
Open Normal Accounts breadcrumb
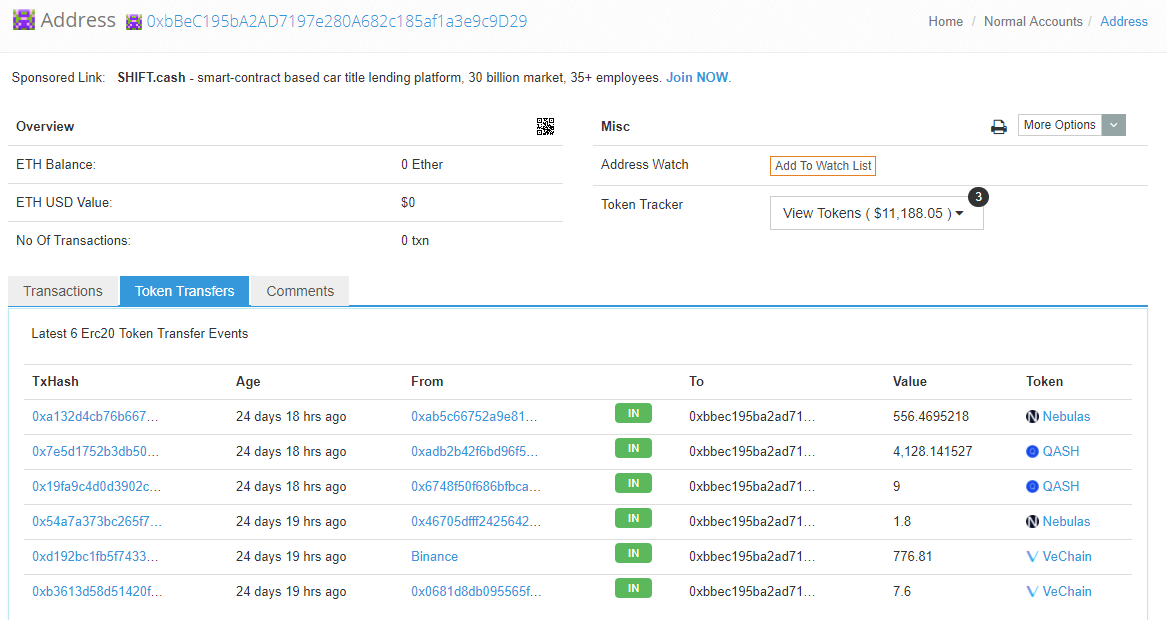pos(1033,22)
